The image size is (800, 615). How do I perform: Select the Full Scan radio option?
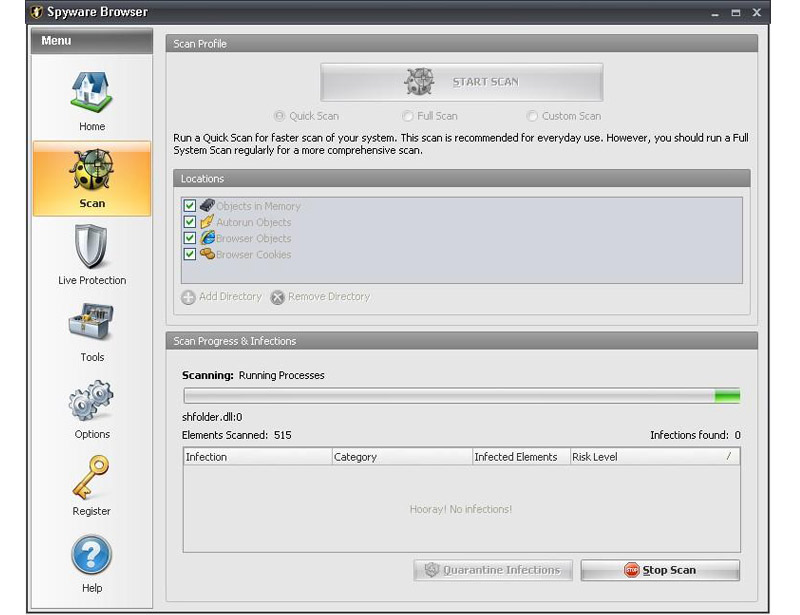pos(408,116)
